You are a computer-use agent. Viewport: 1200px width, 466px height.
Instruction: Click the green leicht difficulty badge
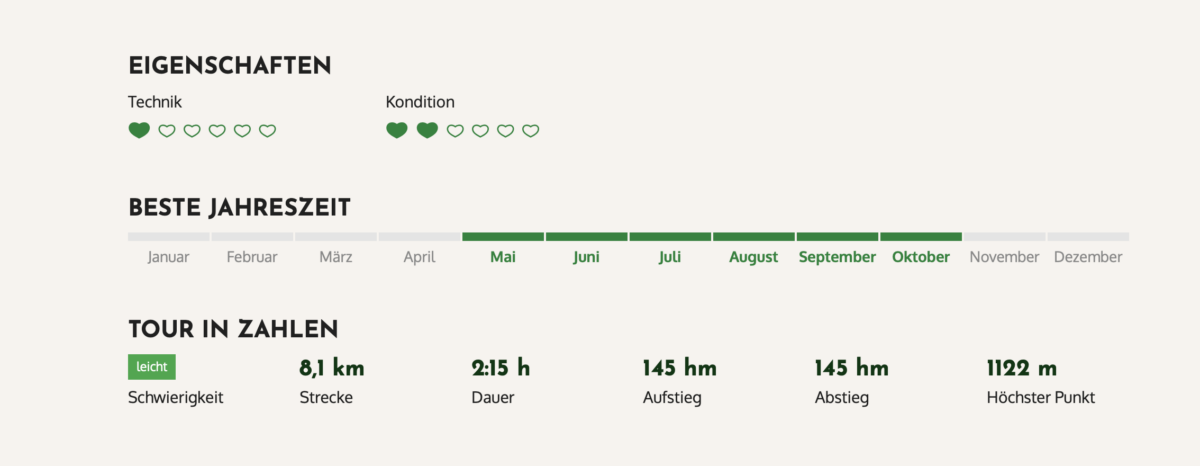tap(152, 367)
